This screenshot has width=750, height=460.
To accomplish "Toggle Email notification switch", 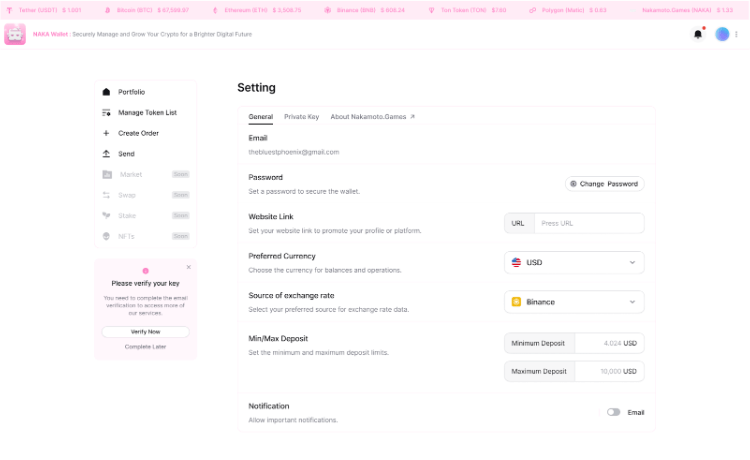I will pos(613,412).
